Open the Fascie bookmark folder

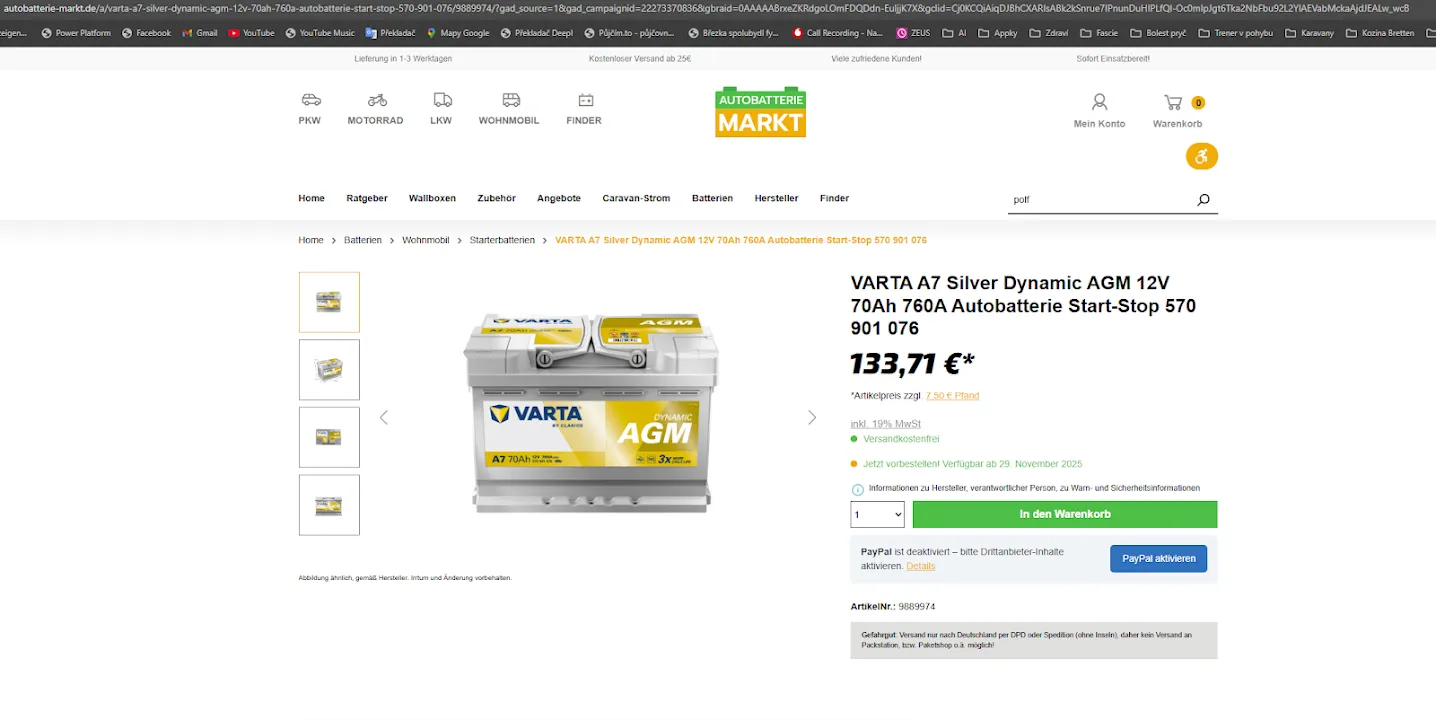[1098, 33]
